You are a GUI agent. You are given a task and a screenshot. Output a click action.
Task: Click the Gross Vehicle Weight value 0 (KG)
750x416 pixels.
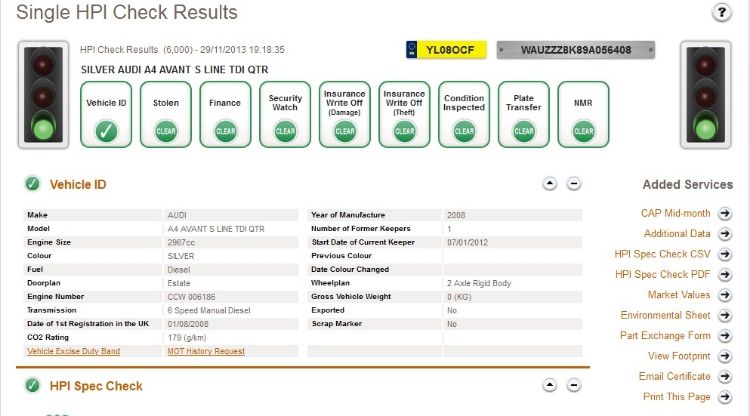(x=459, y=297)
